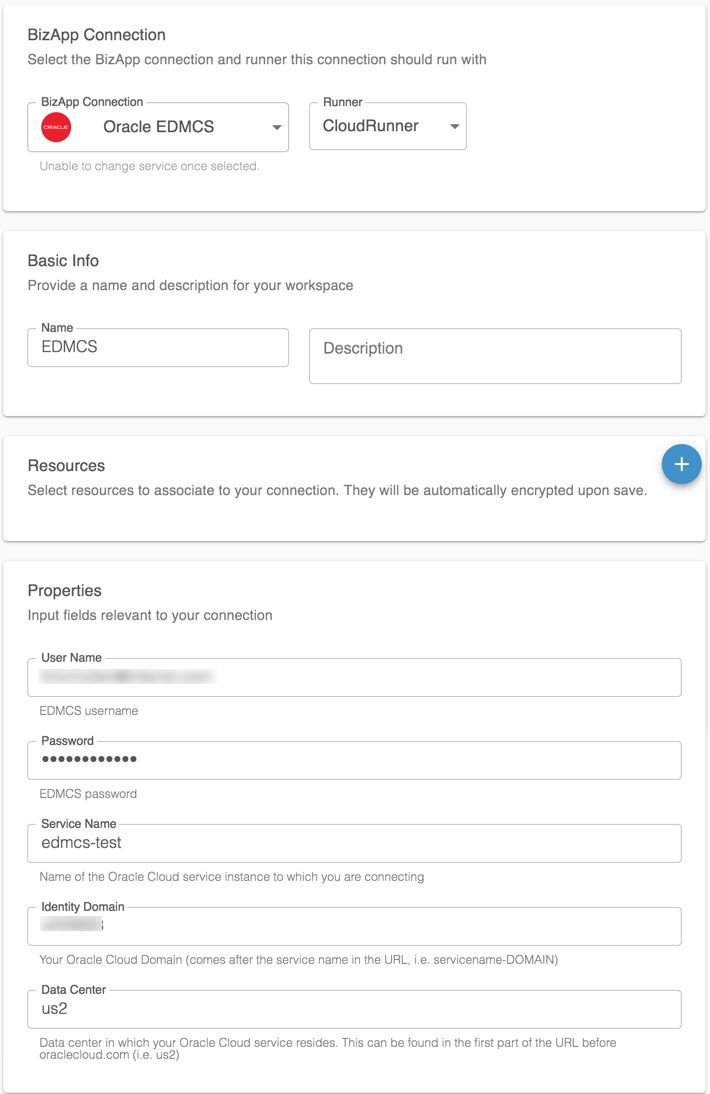Add a resource with the plus button
This screenshot has height=1094, width=710.
(681, 464)
